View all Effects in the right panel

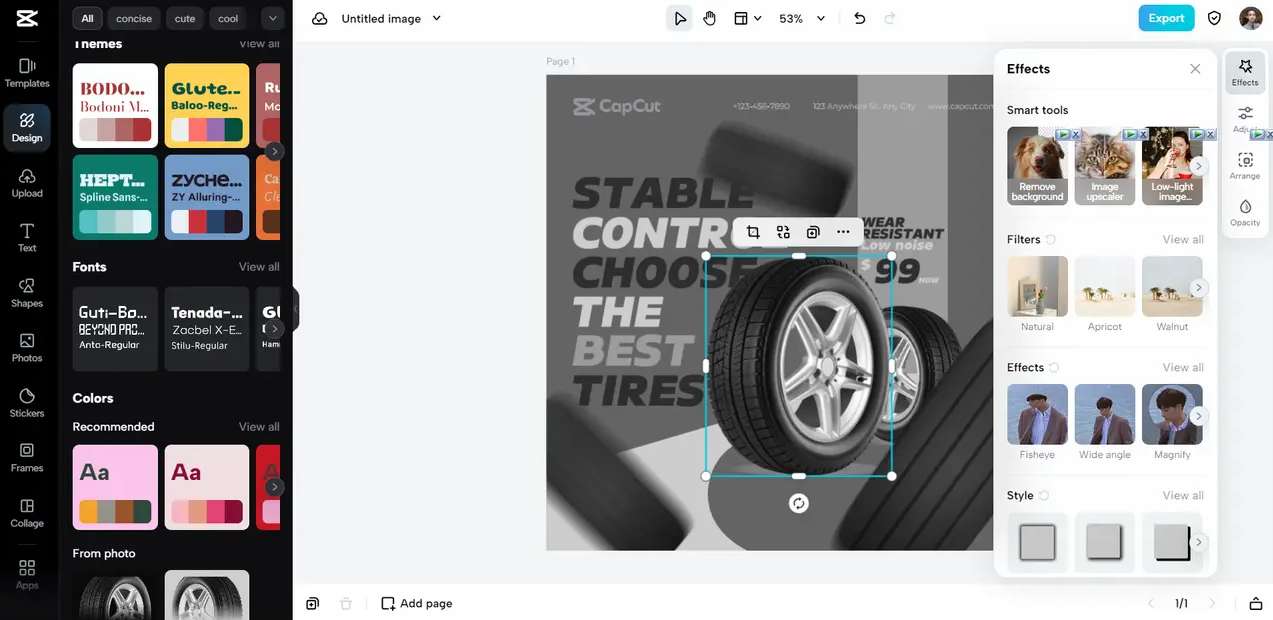(x=1183, y=368)
